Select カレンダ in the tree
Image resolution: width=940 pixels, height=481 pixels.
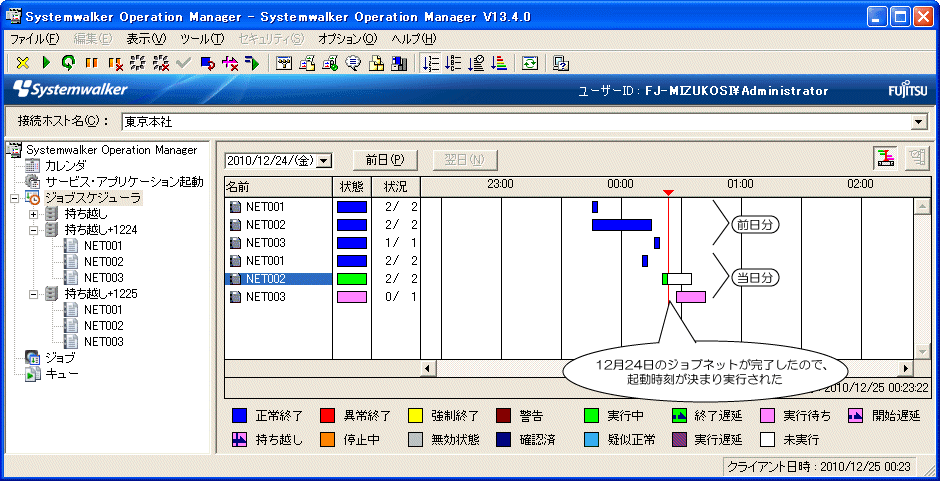[x=65, y=166]
